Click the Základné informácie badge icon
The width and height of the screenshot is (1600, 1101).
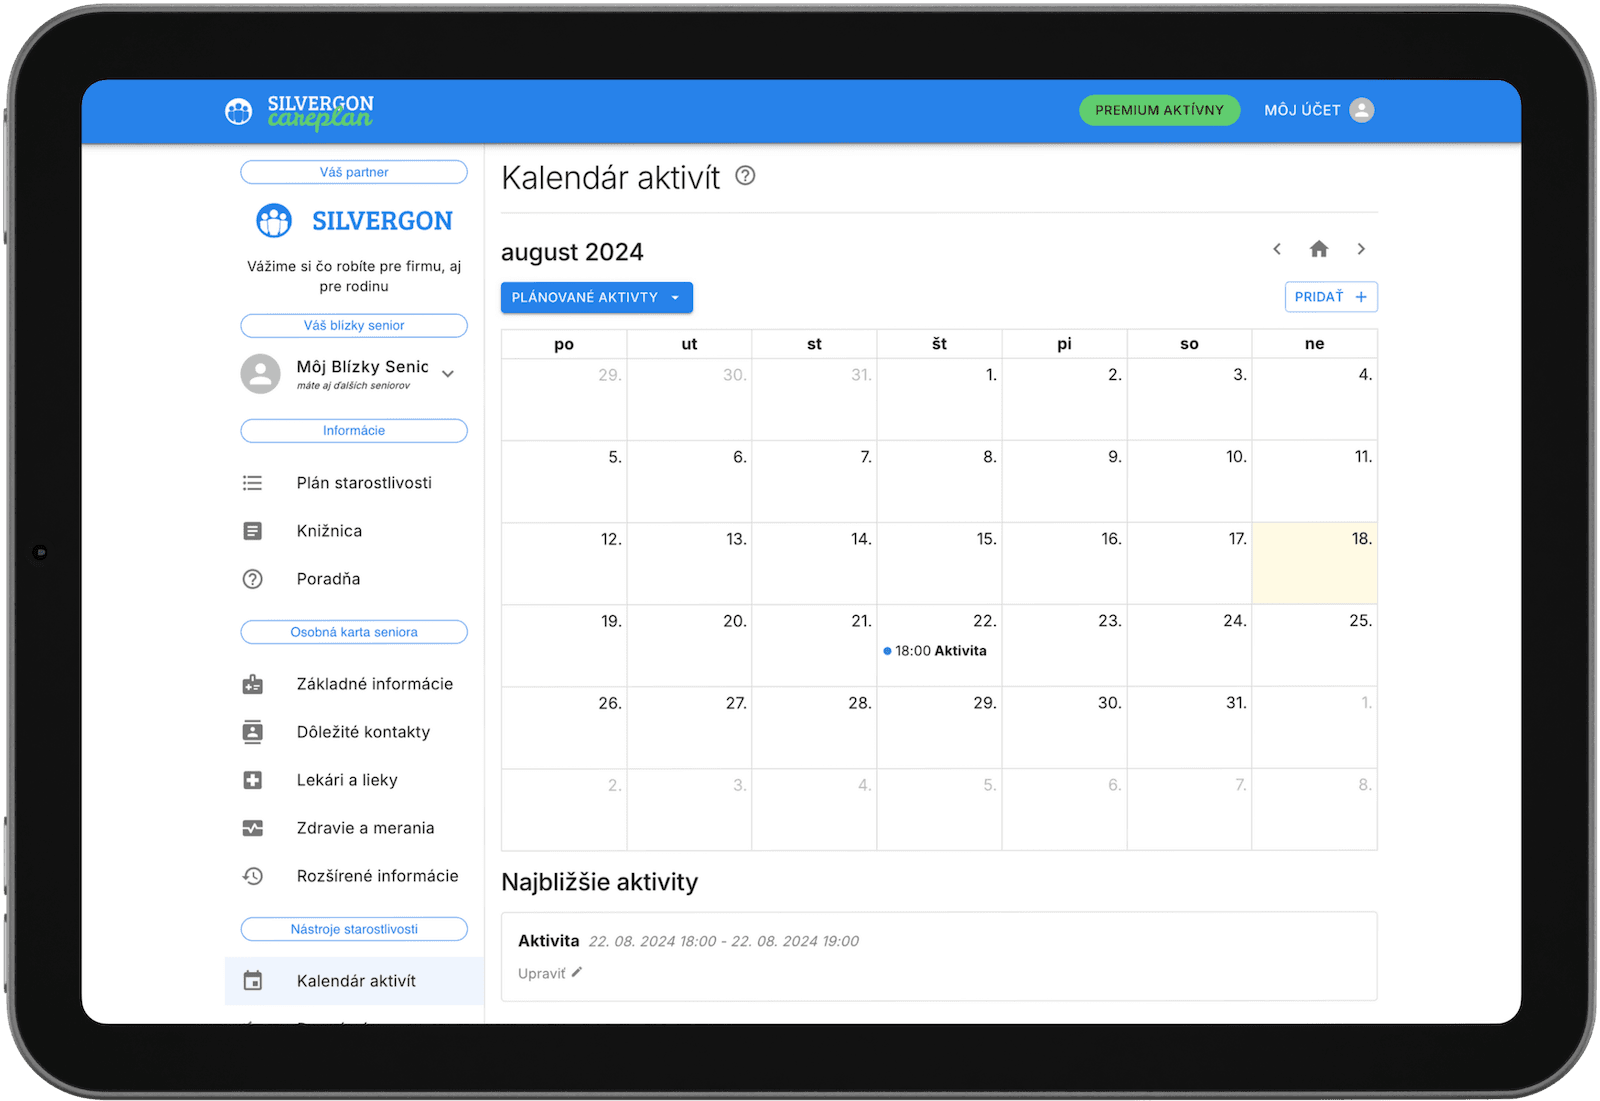click(252, 684)
